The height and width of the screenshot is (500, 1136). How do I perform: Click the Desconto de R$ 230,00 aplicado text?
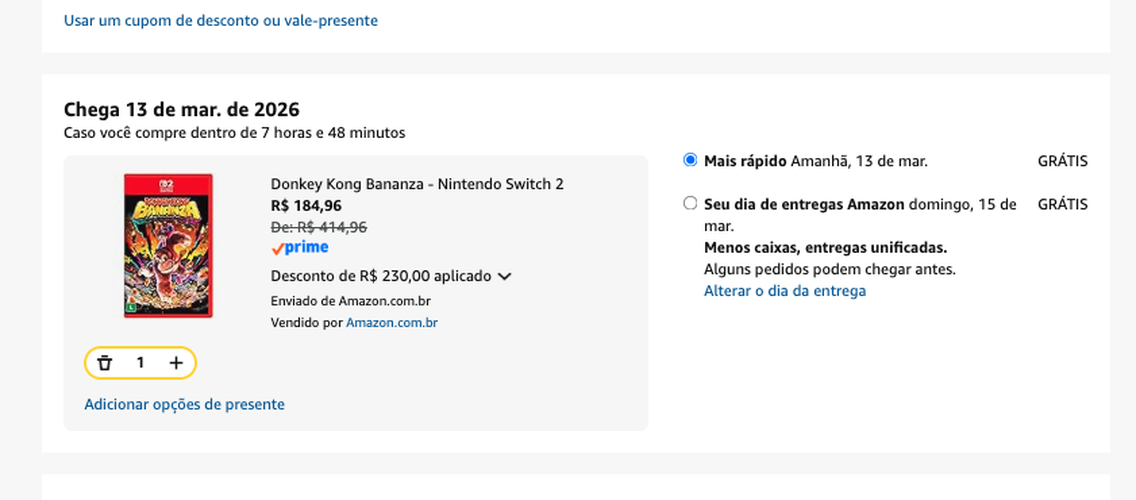pyautogui.click(x=381, y=276)
